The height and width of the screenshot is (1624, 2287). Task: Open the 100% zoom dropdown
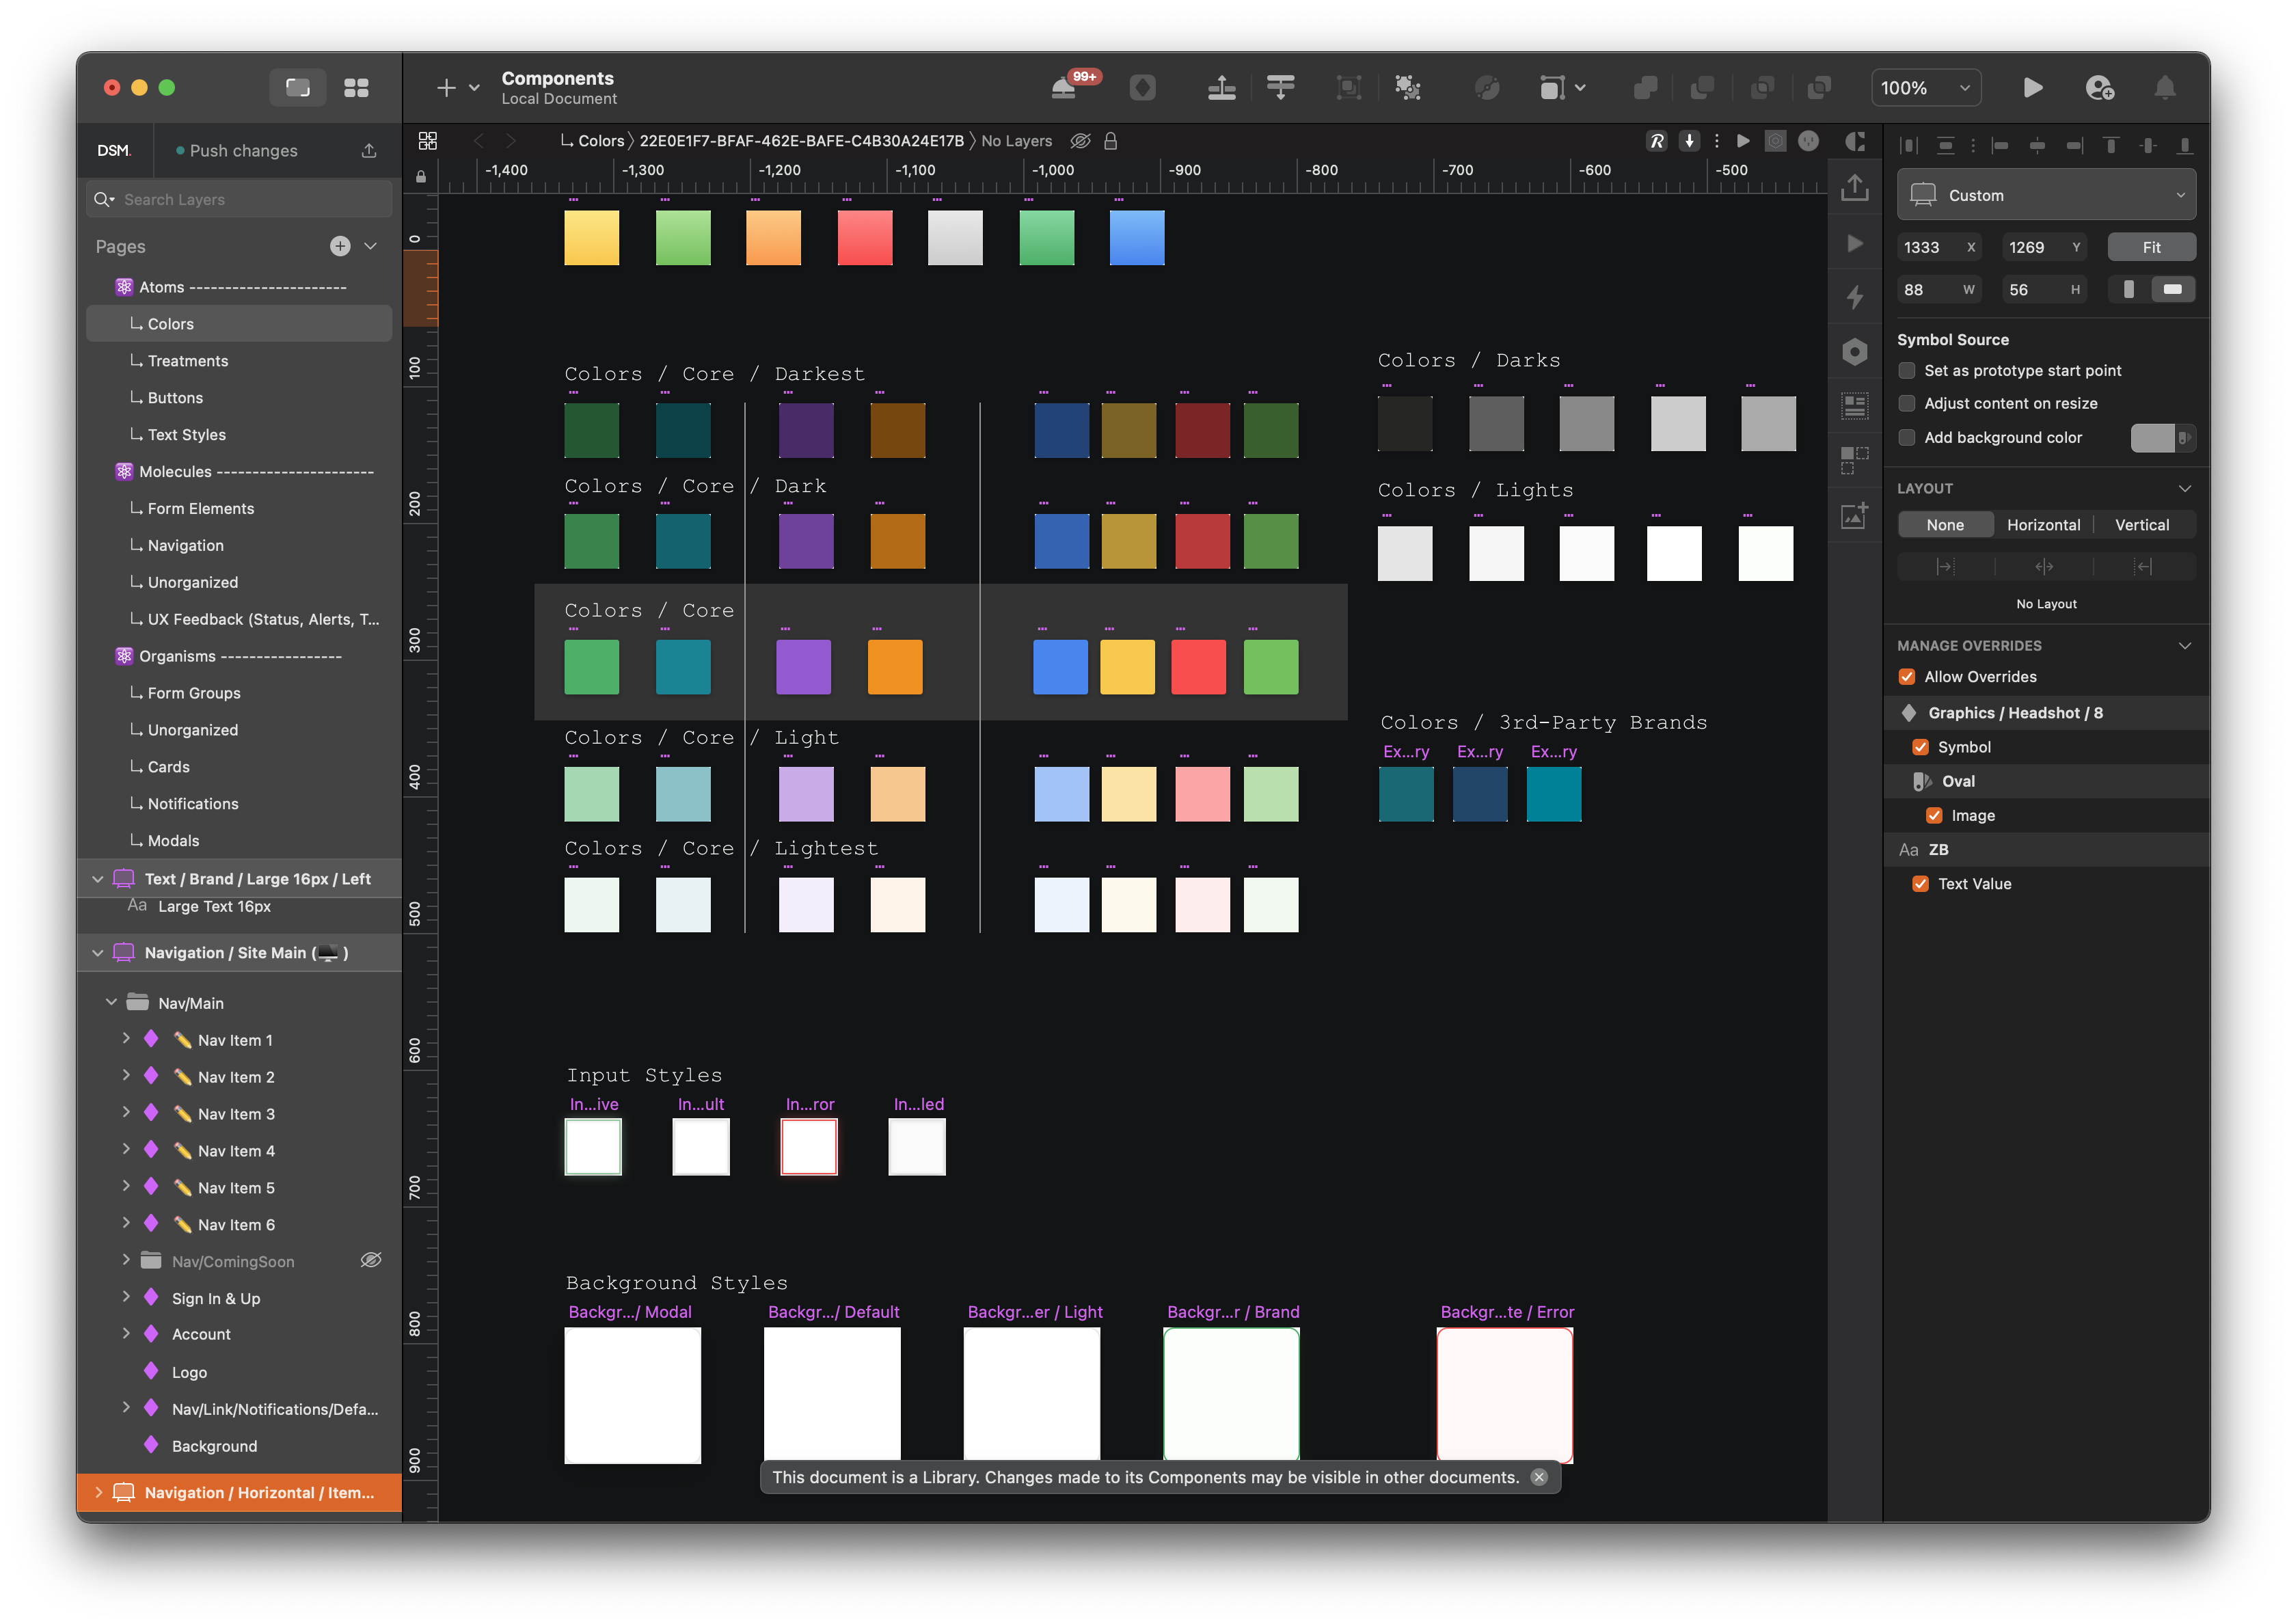[1925, 88]
